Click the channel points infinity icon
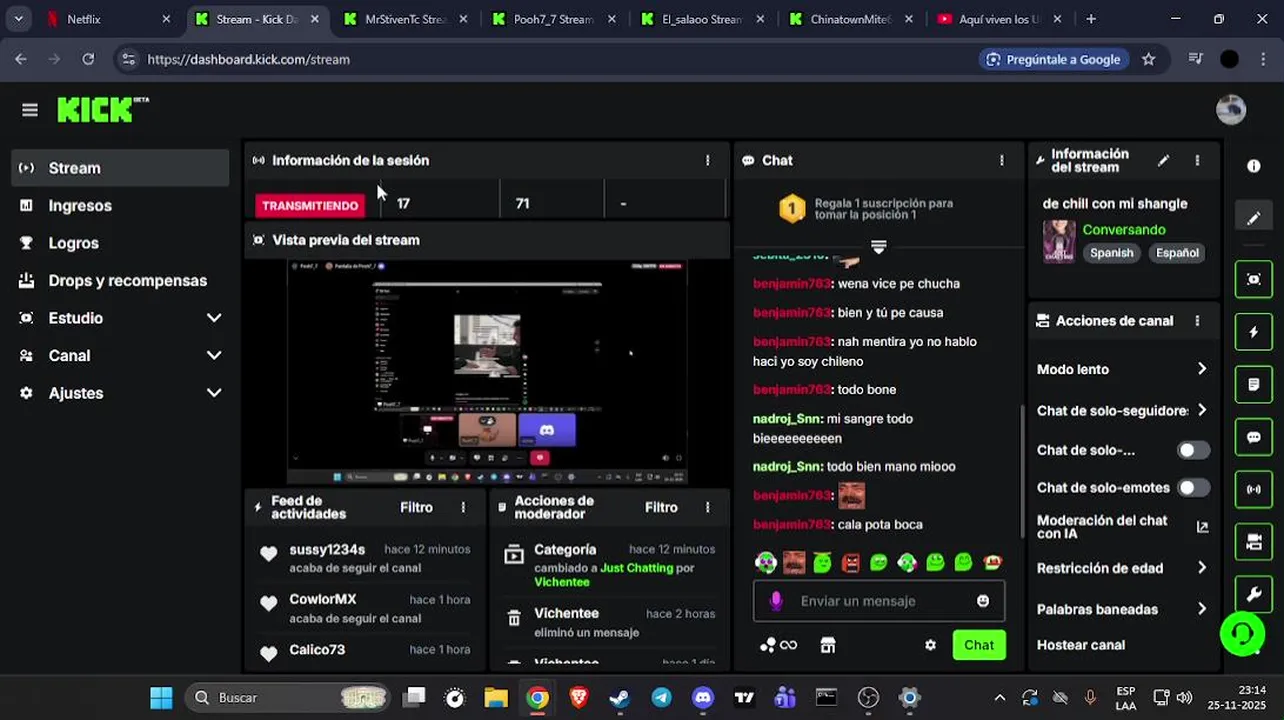The height and width of the screenshot is (720, 1284). [778, 645]
